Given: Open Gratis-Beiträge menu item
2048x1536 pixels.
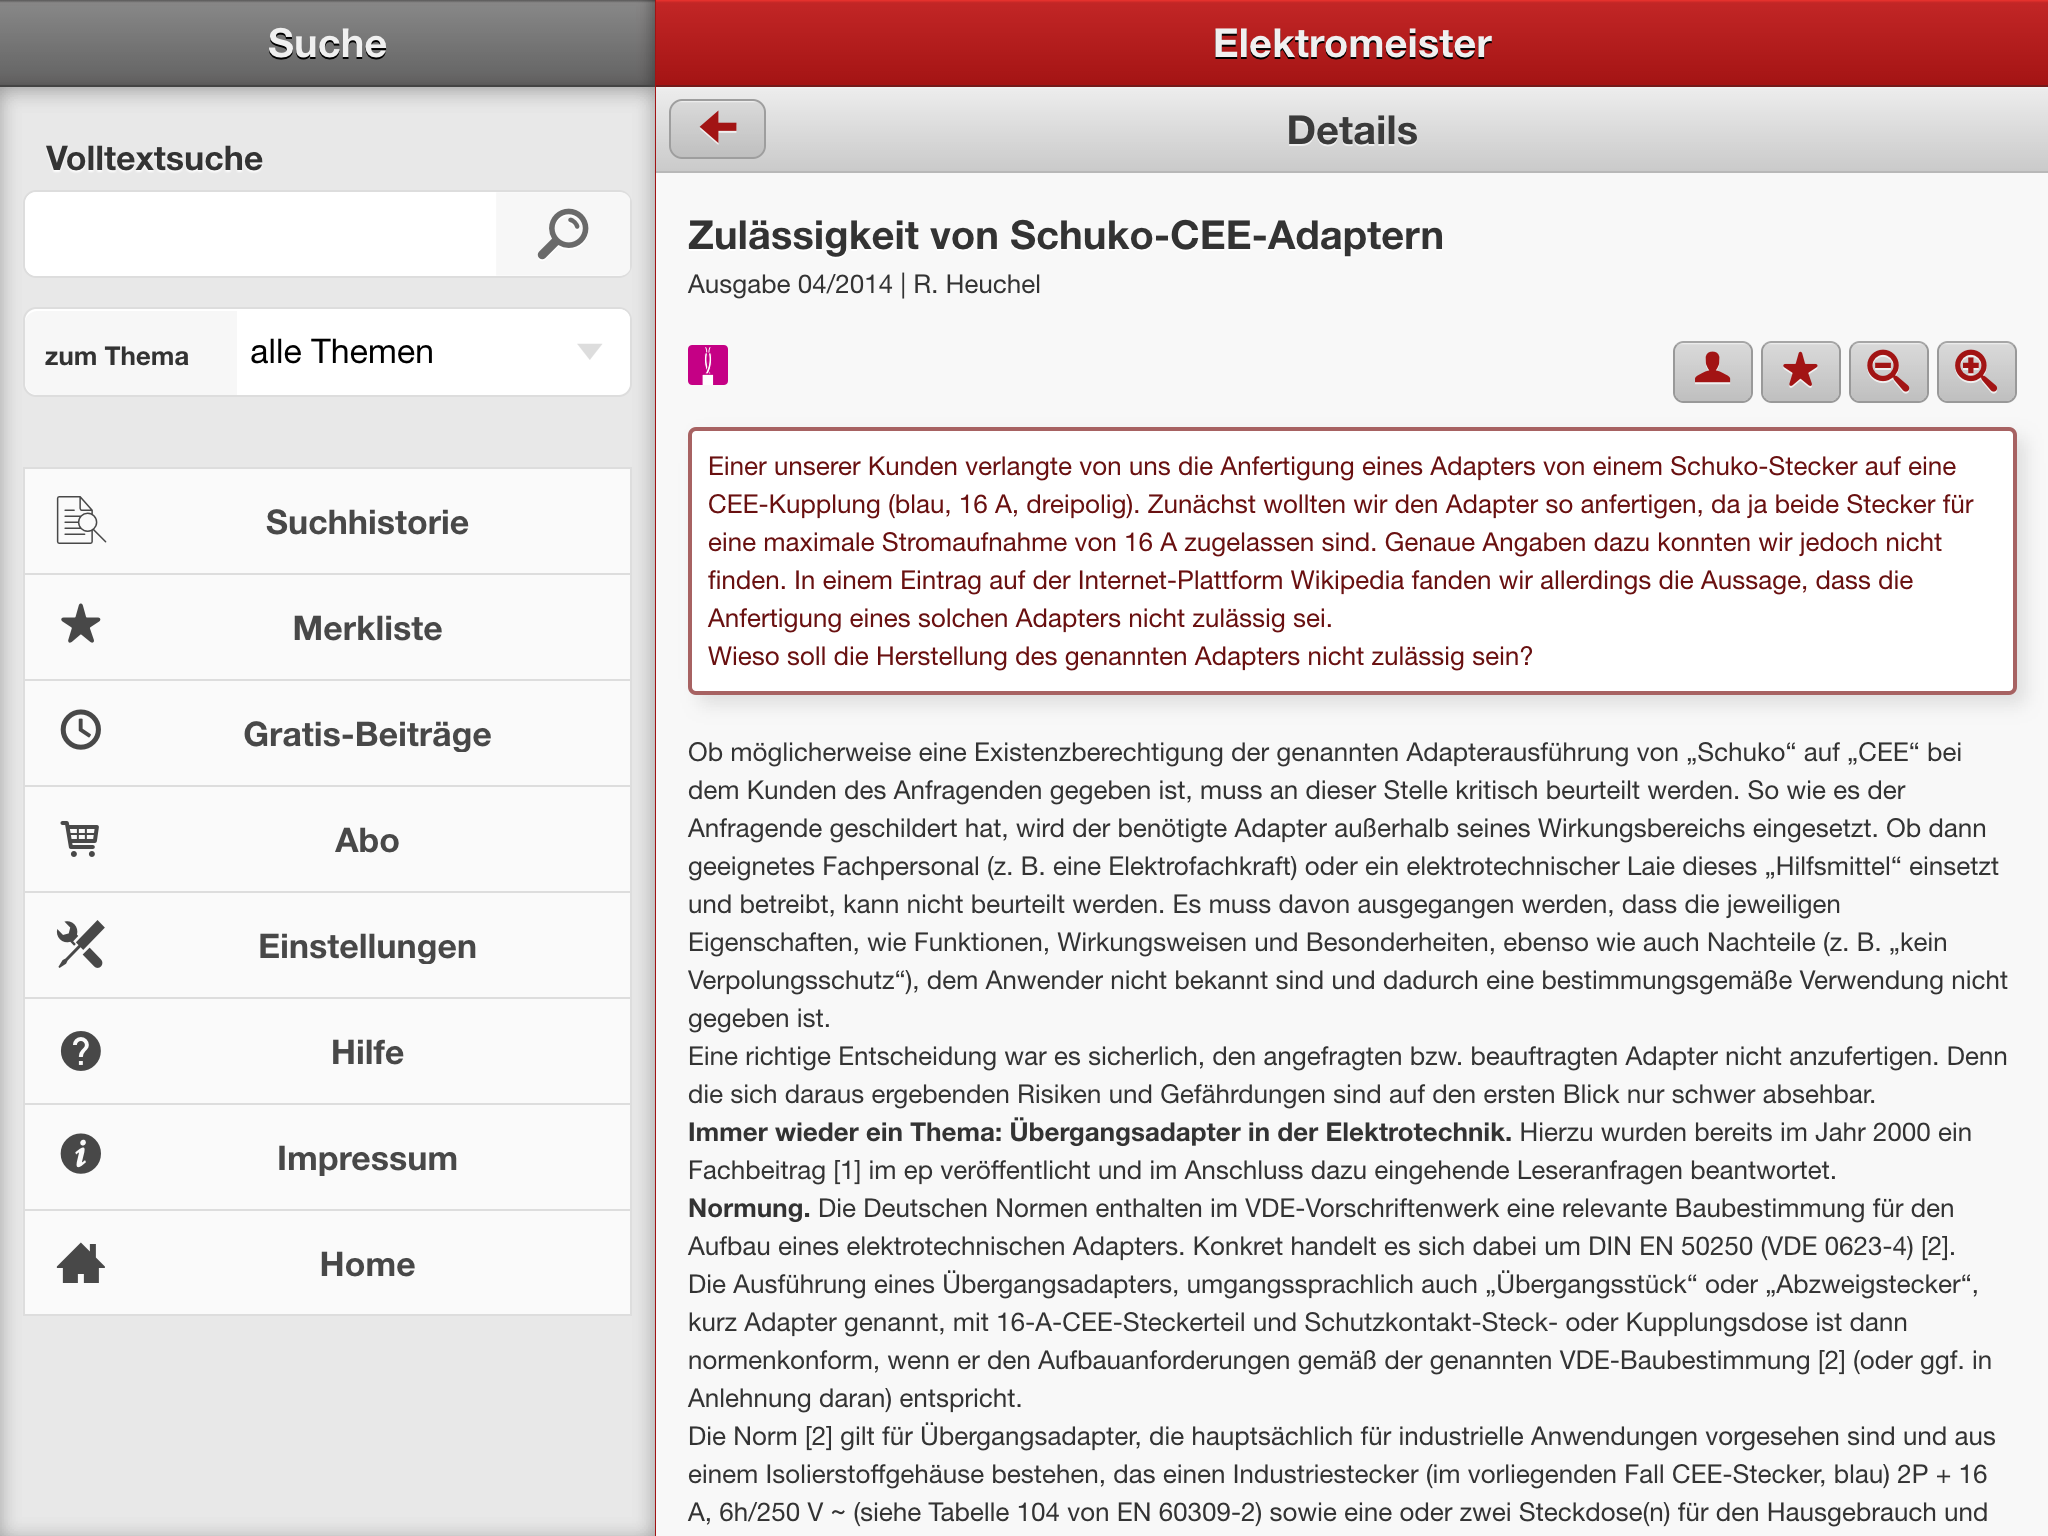Looking at the screenshot, I should [x=328, y=734].
